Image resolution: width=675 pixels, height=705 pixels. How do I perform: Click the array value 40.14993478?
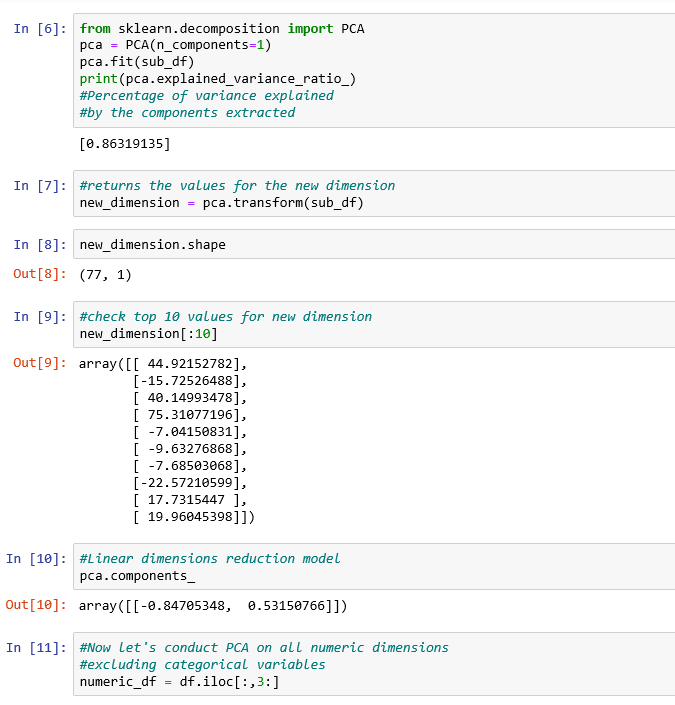tap(190, 398)
